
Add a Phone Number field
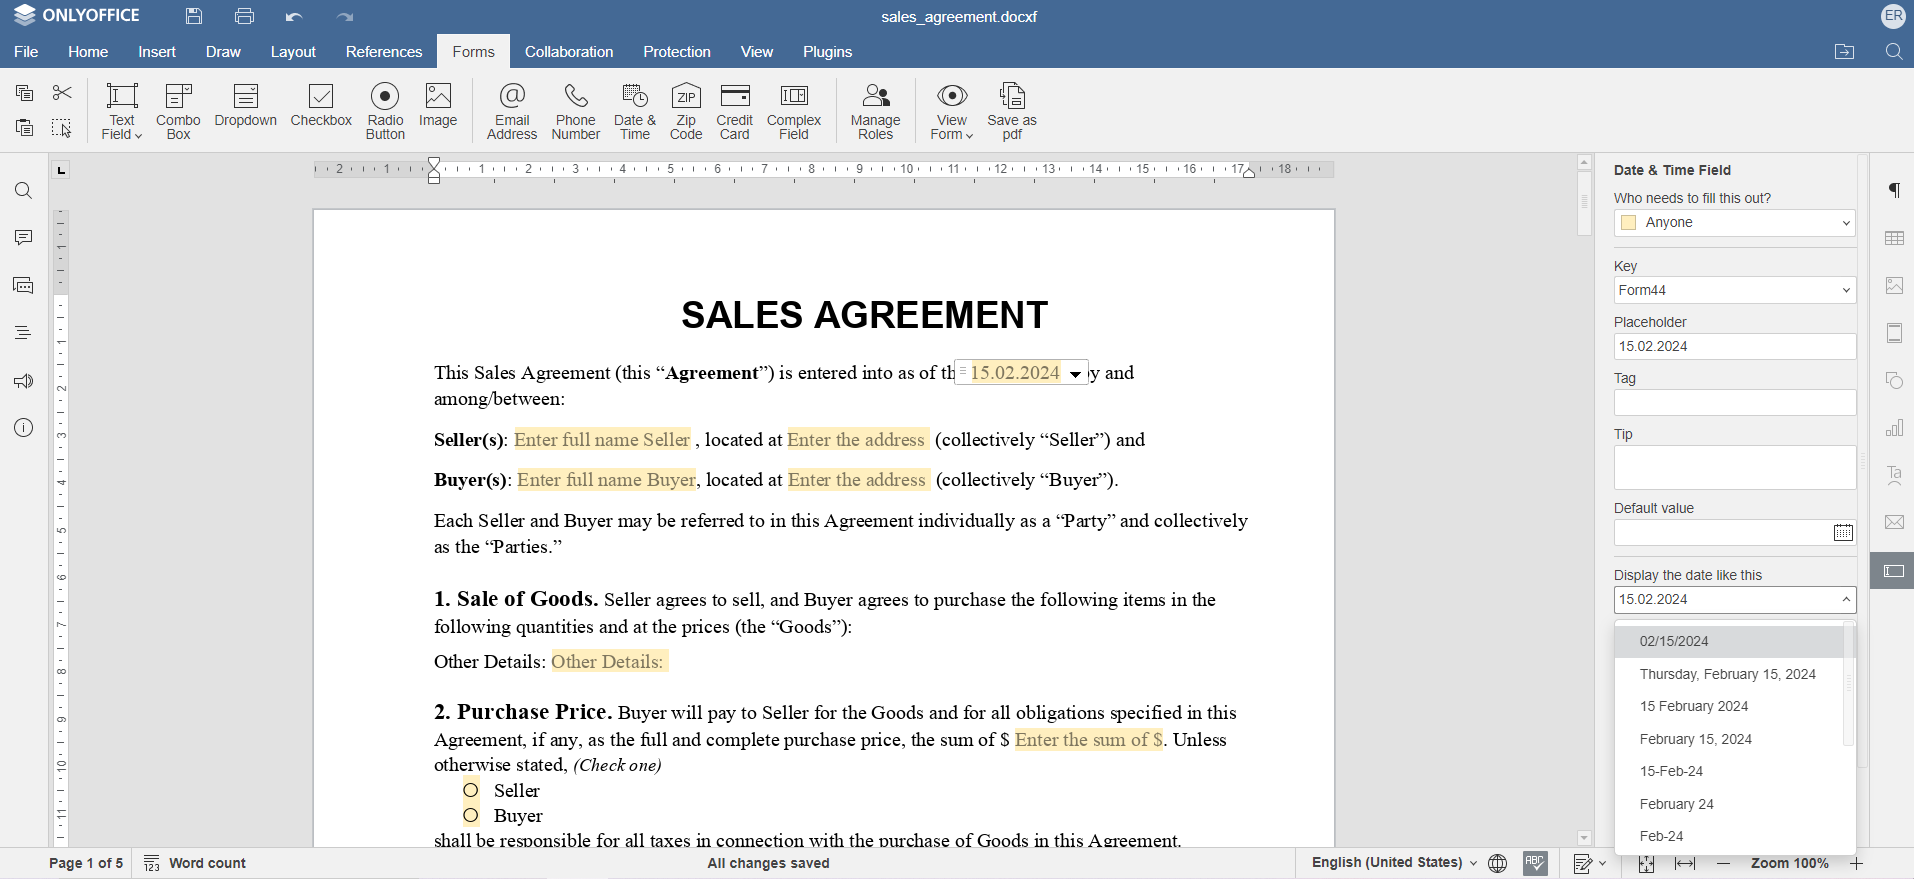pos(575,110)
